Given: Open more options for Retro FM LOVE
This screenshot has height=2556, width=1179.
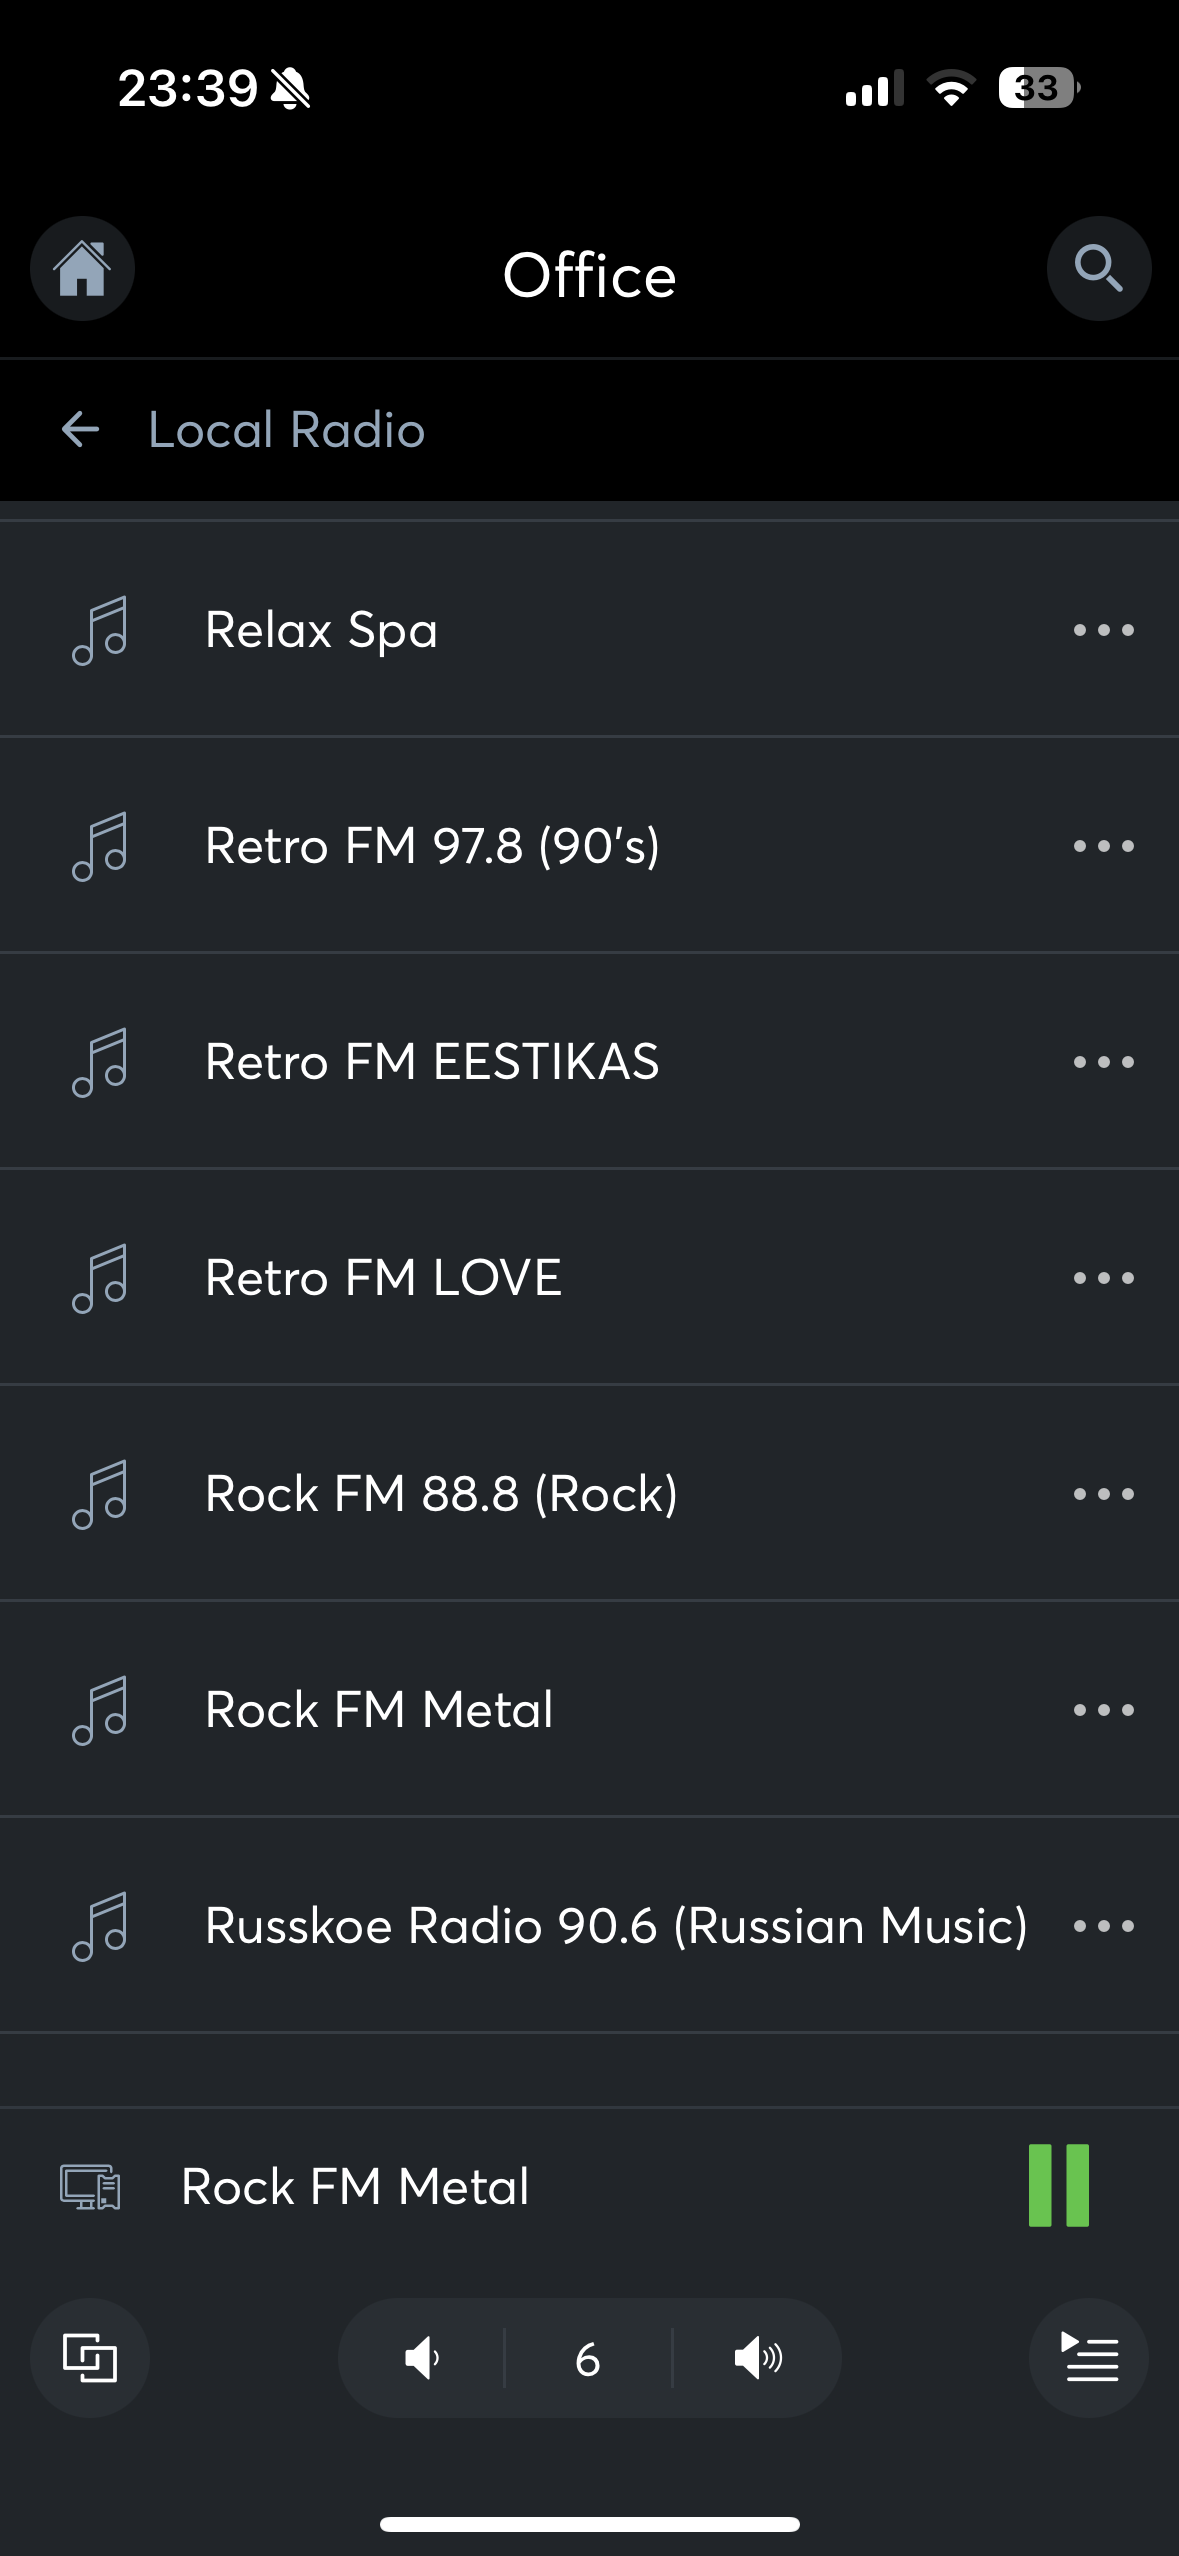Looking at the screenshot, I should pyautogui.click(x=1103, y=1278).
